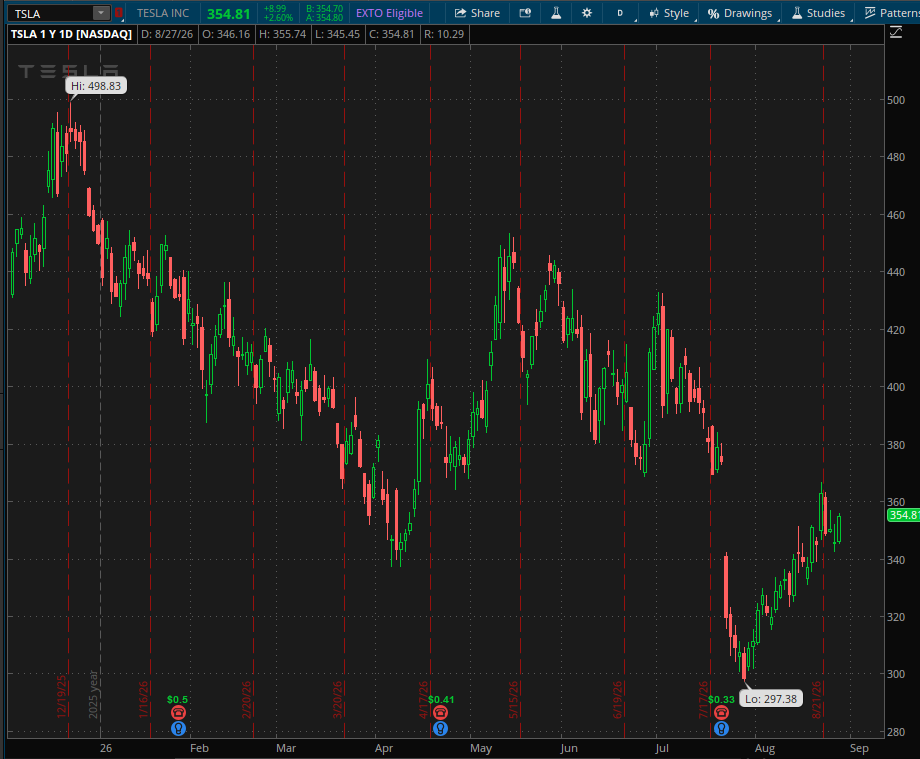Viewport: 920px width, 759px height.
Task: Click the L: 345.45 low value in header
Action: coord(337,34)
